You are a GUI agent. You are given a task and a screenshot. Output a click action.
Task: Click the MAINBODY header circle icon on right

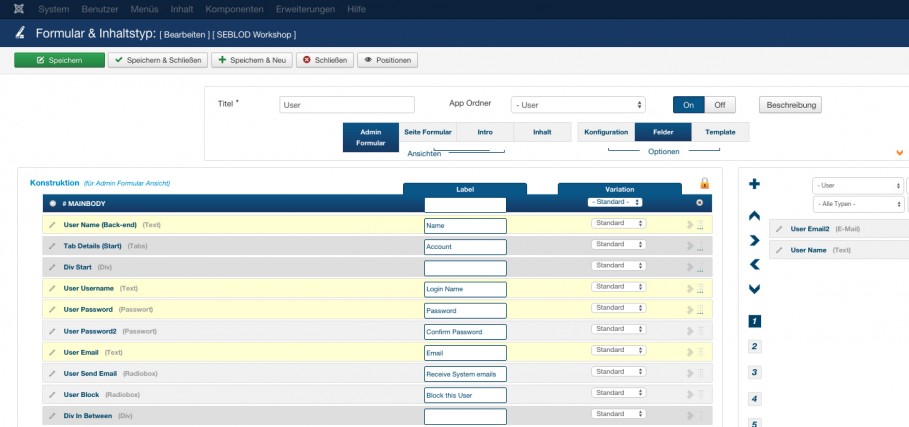point(699,203)
